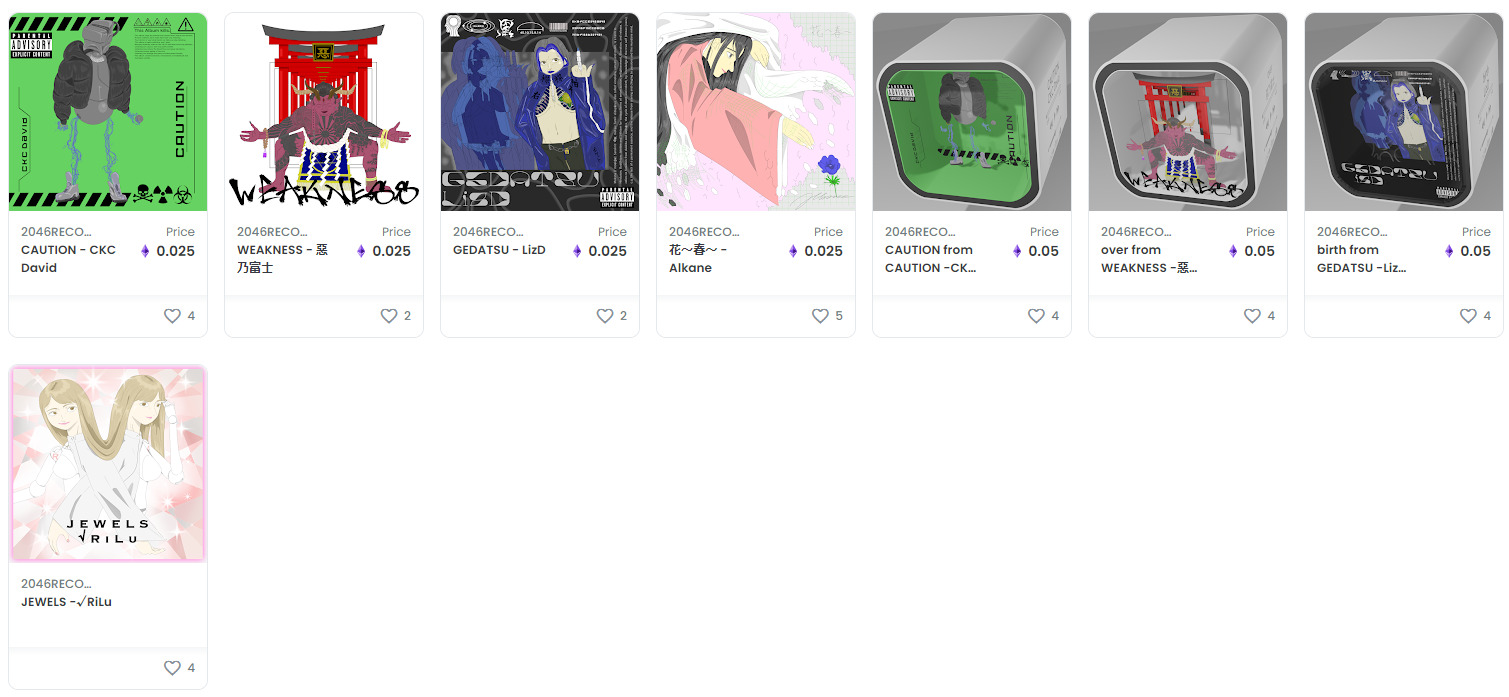Favorite the birth from GEDATSU item
The image size is (1509, 697).
tap(1468, 316)
